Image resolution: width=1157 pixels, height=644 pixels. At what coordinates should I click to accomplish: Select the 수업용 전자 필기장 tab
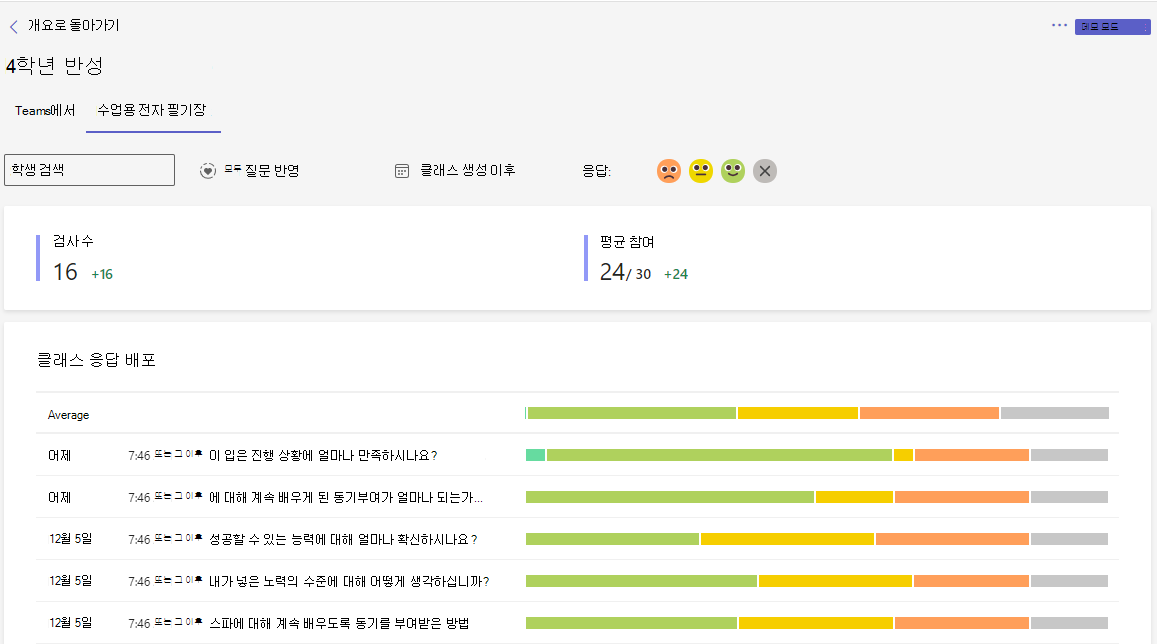[153, 110]
